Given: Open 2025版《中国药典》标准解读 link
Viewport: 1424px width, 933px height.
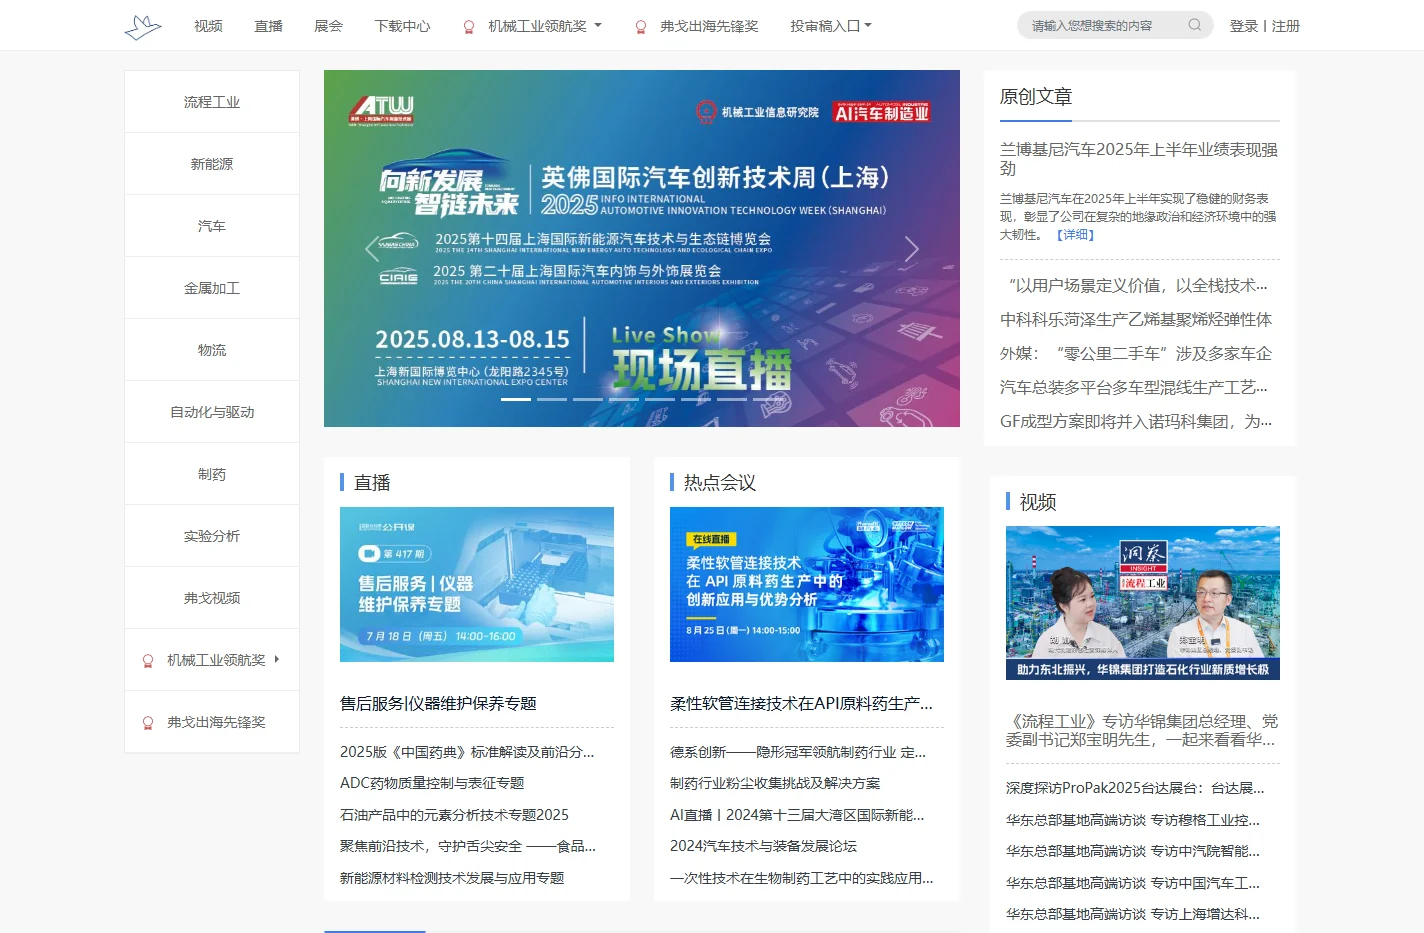Looking at the screenshot, I should coord(467,752).
